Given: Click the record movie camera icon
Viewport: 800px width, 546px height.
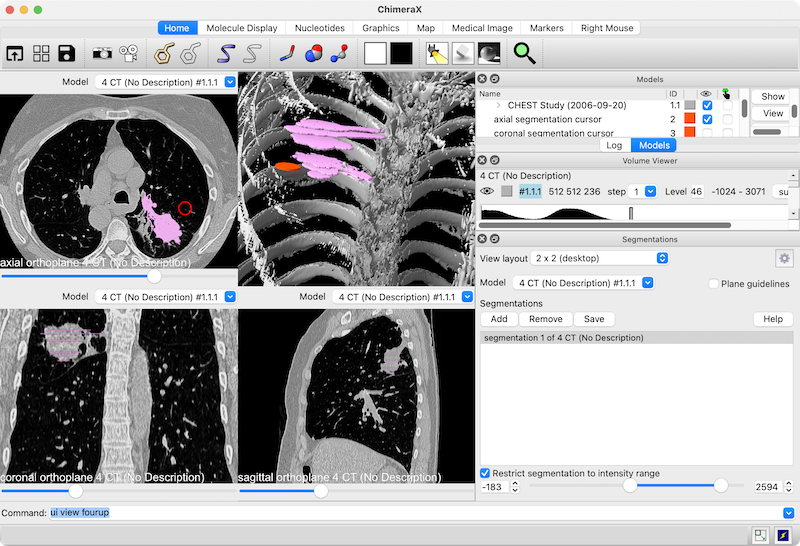Looking at the screenshot, I should (129, 53).
